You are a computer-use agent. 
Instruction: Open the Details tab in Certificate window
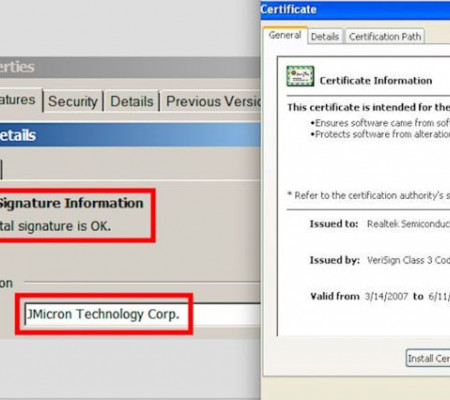(325, 36)
